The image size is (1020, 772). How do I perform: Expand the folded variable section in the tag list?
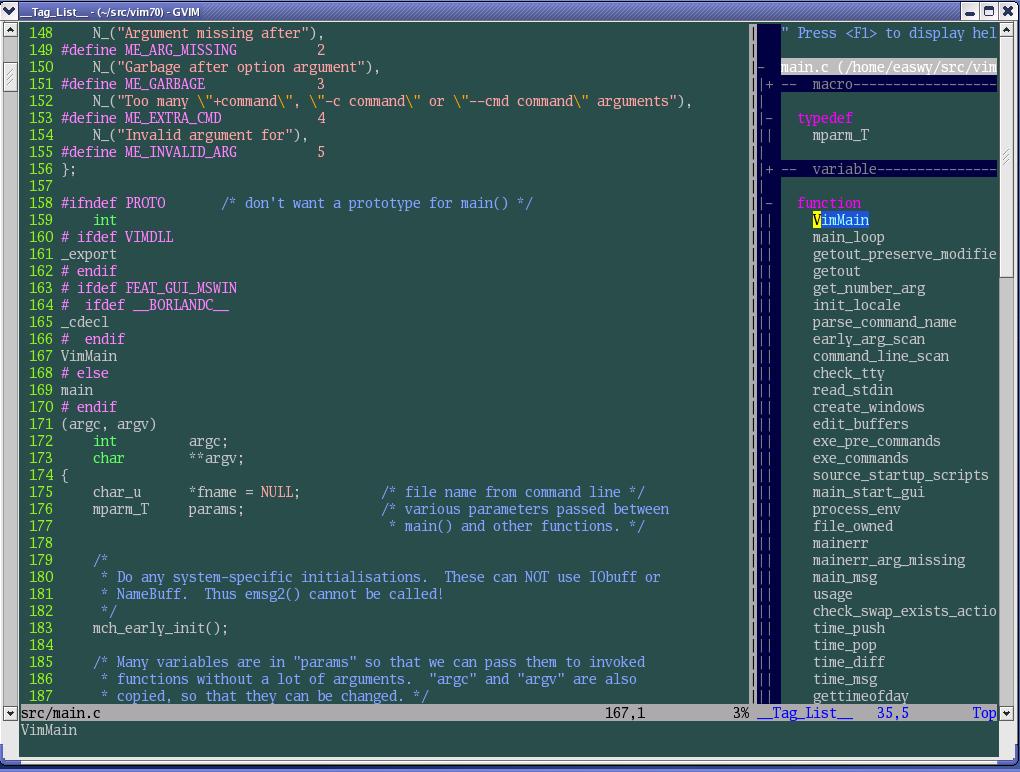click(x=770, y=169)
